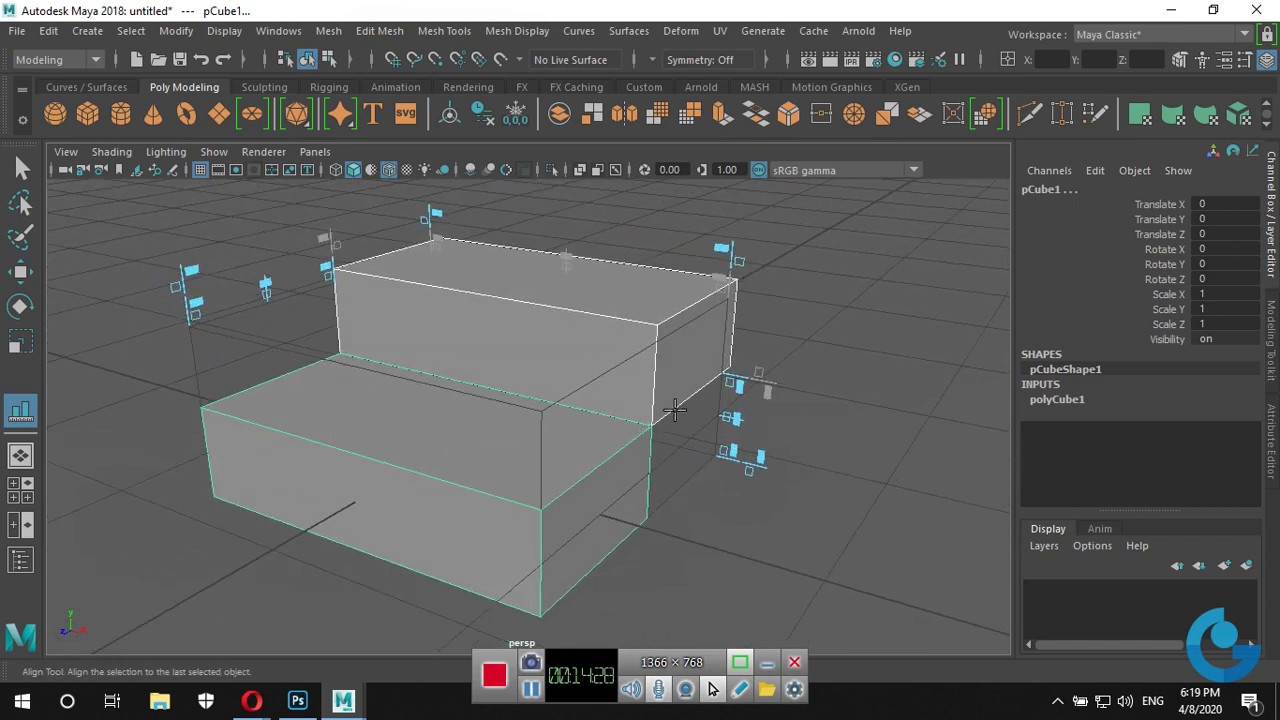Open the Modeling menu set dropdown
The image size is (1280, 720).
coord(58,60)
